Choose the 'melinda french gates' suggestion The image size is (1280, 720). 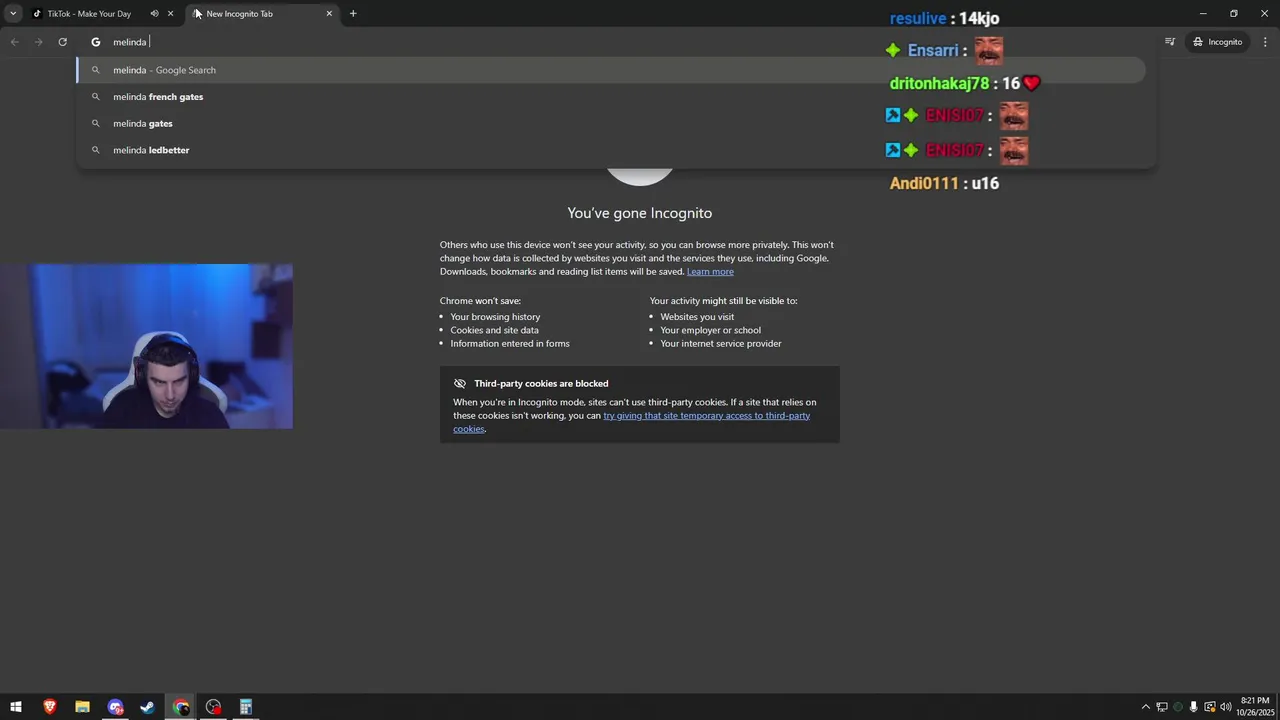[x=611, y=97]
